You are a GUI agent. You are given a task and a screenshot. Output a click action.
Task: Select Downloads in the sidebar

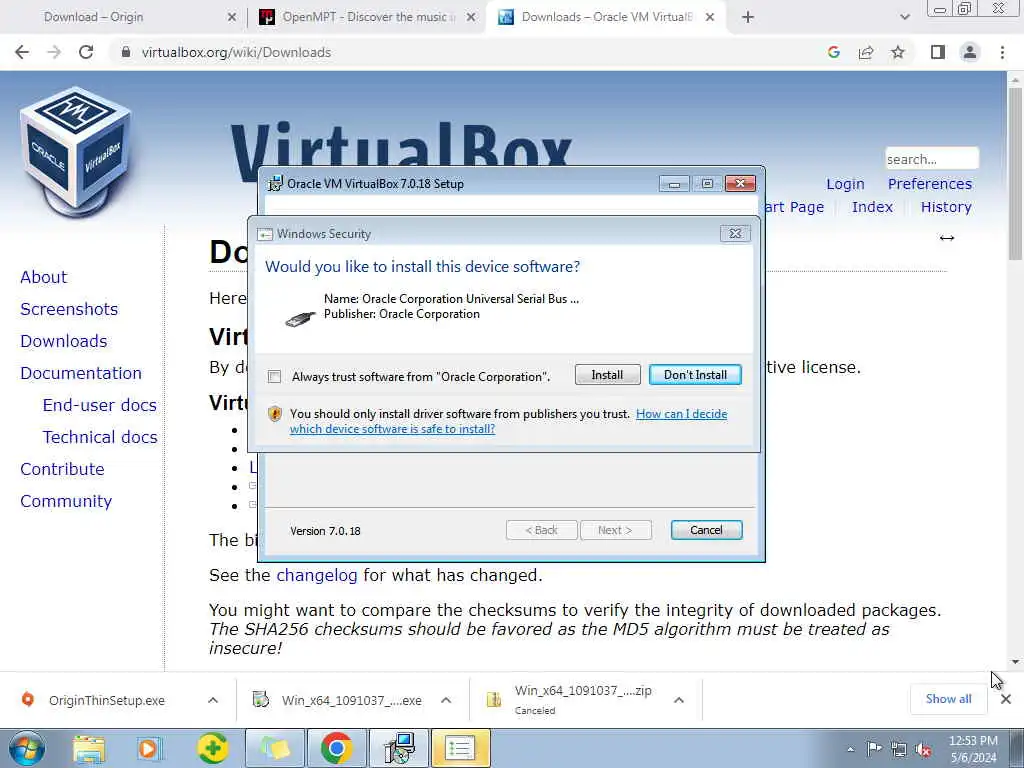pos(63,341)
